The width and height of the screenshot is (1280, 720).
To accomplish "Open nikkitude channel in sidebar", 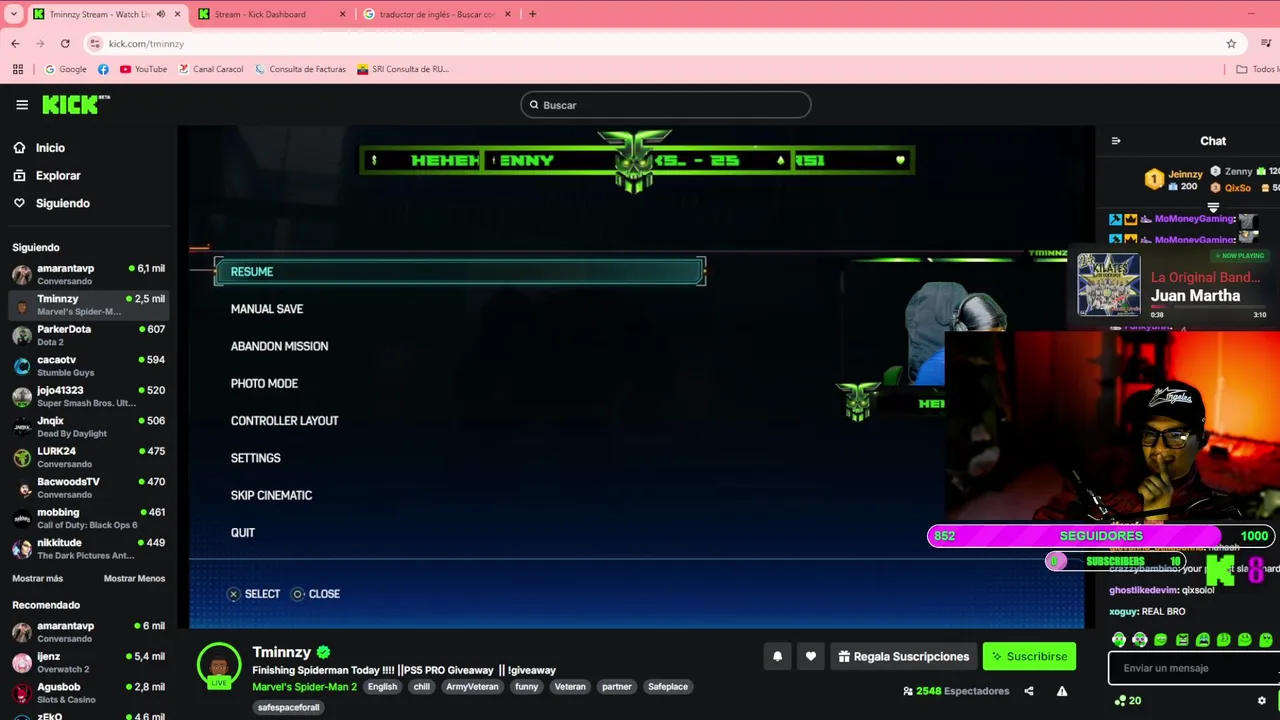I will (88, 548).
